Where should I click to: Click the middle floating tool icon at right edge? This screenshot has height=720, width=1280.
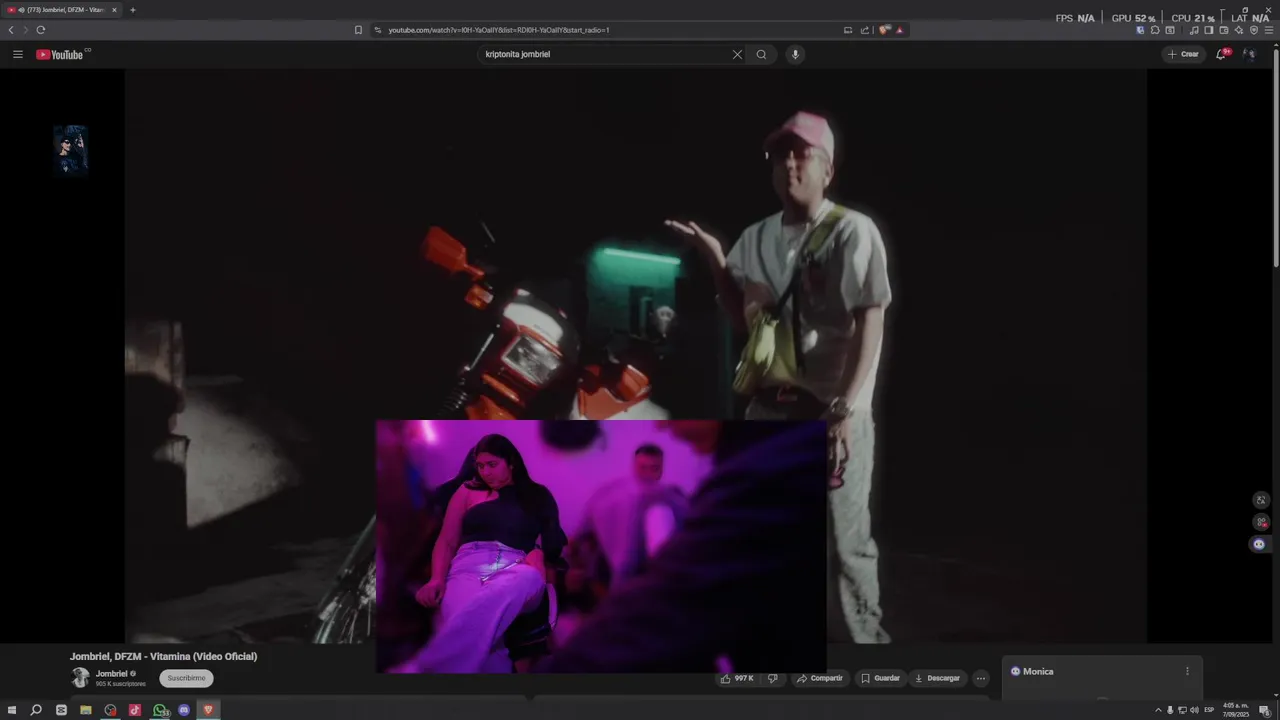tap(1261, 522)
